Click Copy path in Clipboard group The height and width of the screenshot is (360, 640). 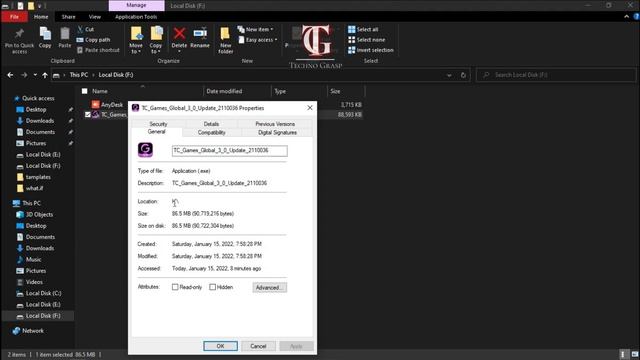click(x=93, y=40)
